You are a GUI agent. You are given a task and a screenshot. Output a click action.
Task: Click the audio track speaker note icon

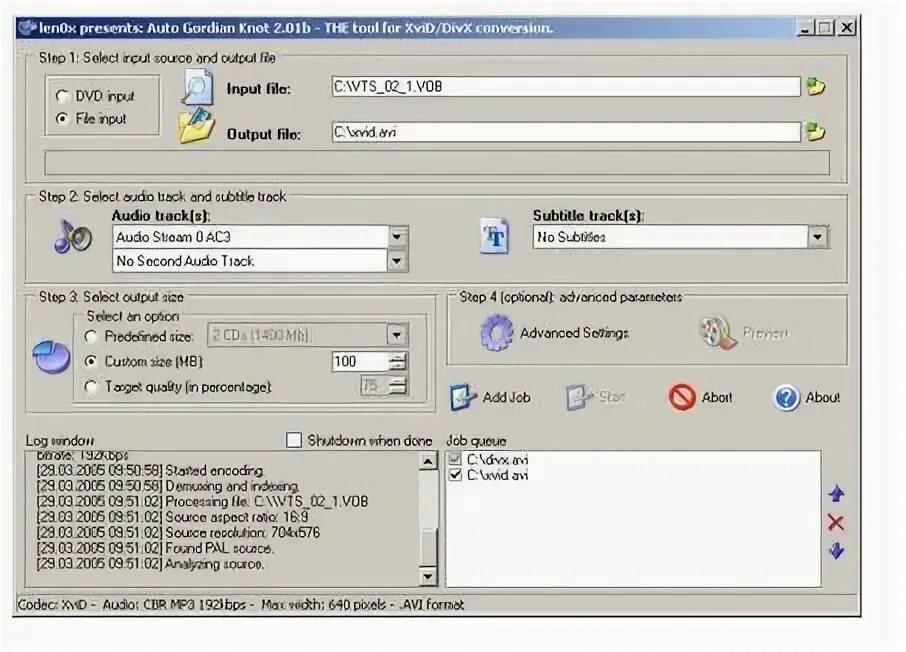point(73,237)
